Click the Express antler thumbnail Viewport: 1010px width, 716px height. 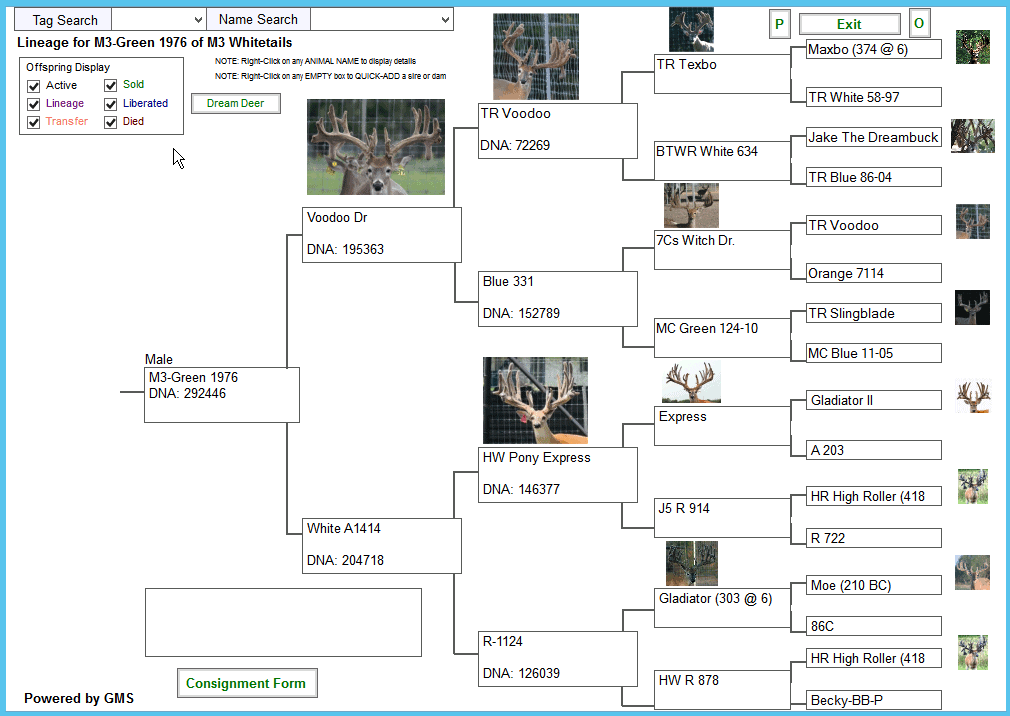(691, 383)
